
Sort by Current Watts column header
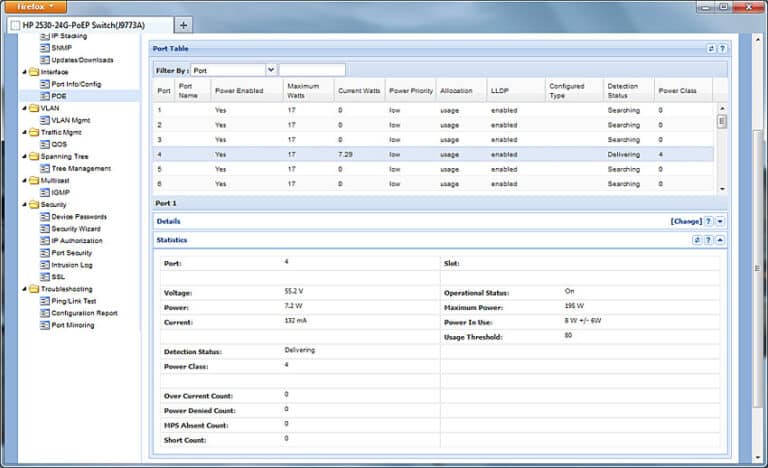pos(360,90)
